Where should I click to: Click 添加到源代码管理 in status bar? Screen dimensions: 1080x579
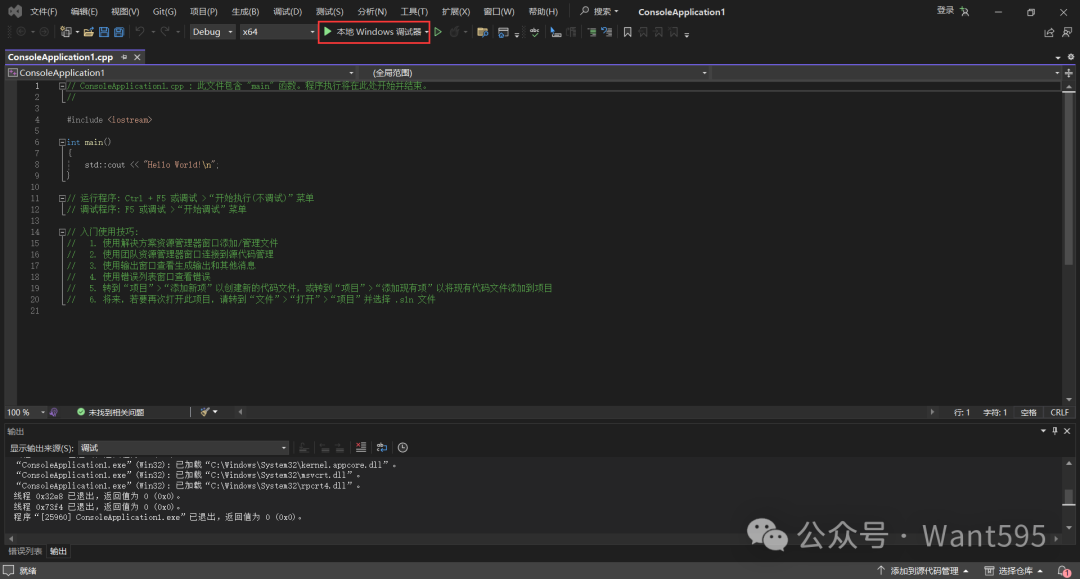pyautogui.click(x=924, y=571)
